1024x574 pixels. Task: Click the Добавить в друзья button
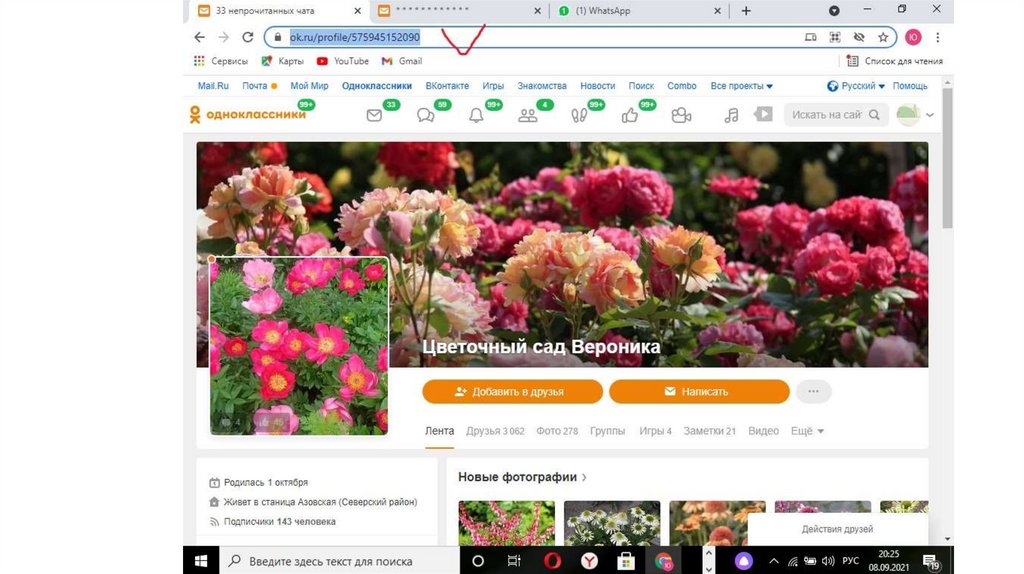[x=512, y=391]
